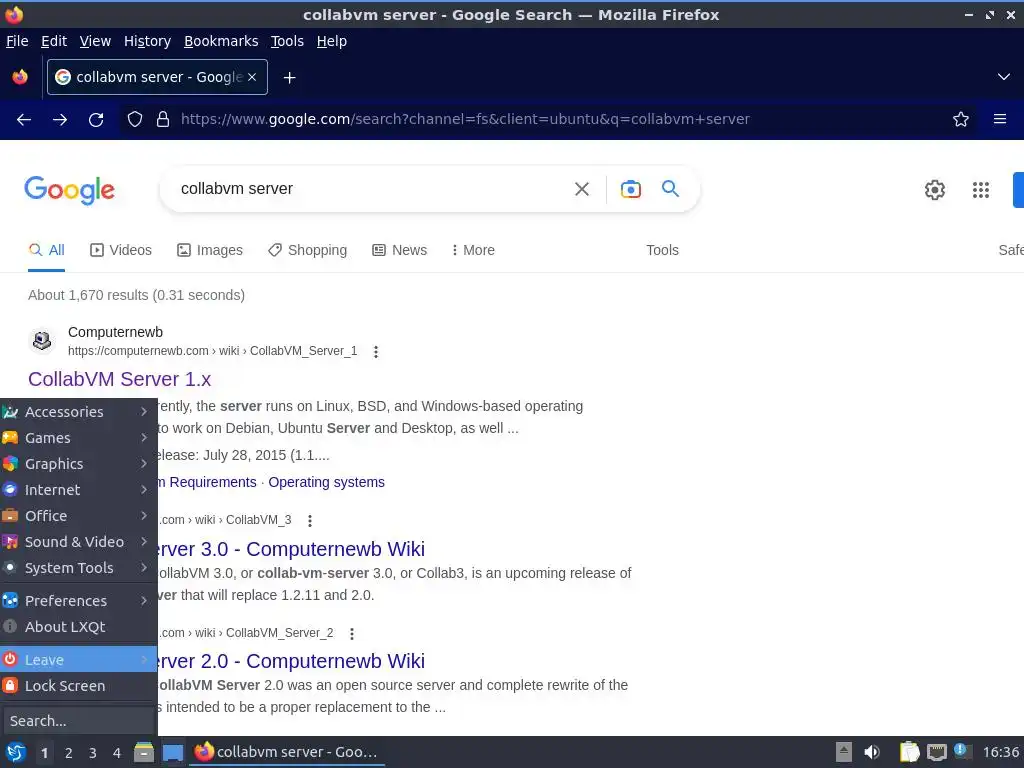Open options dots for CollabVM_Server_2 result

coord(351,633)
